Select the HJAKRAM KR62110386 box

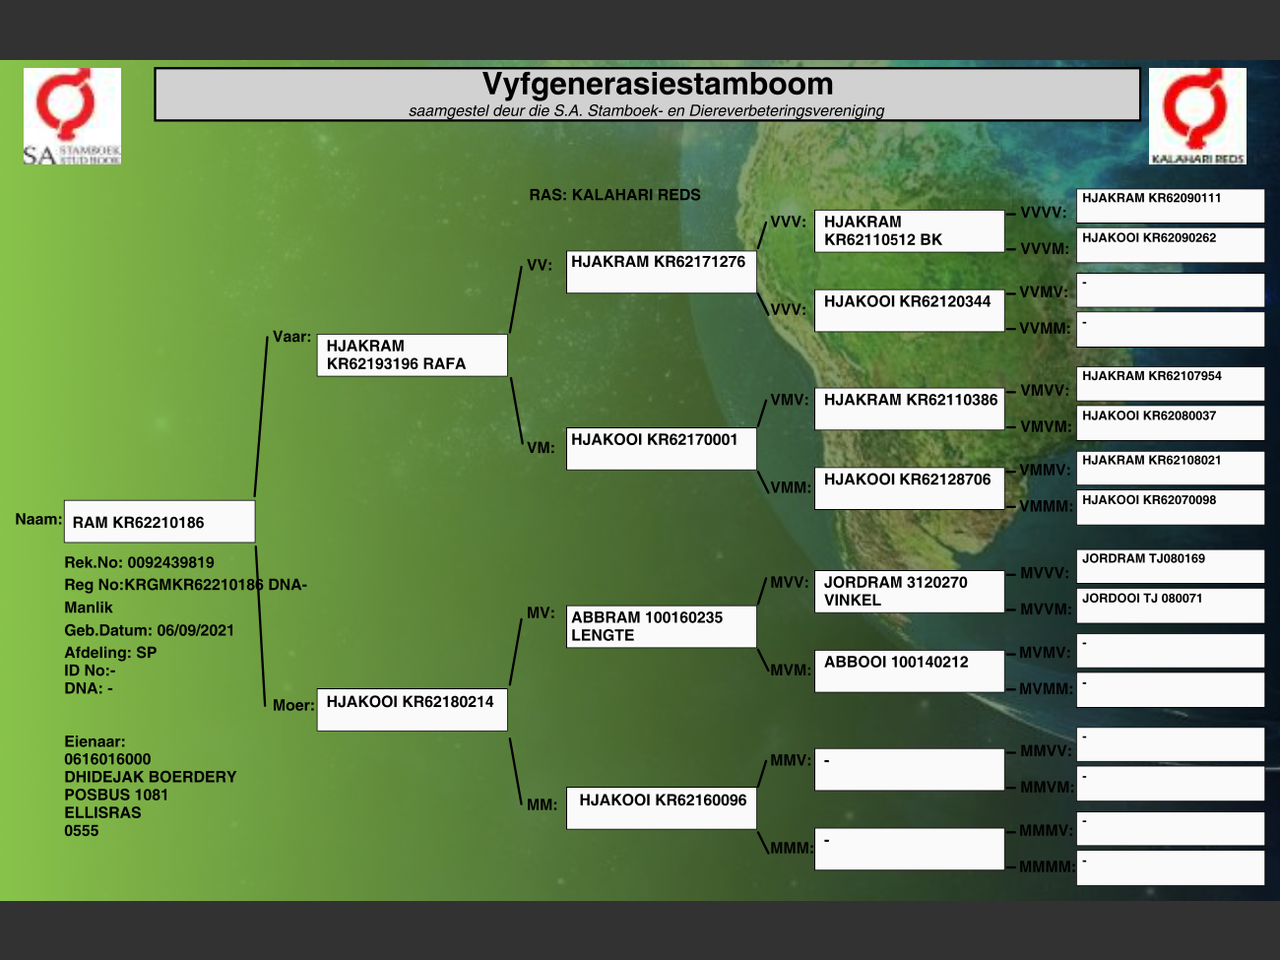tap(909, 408)
